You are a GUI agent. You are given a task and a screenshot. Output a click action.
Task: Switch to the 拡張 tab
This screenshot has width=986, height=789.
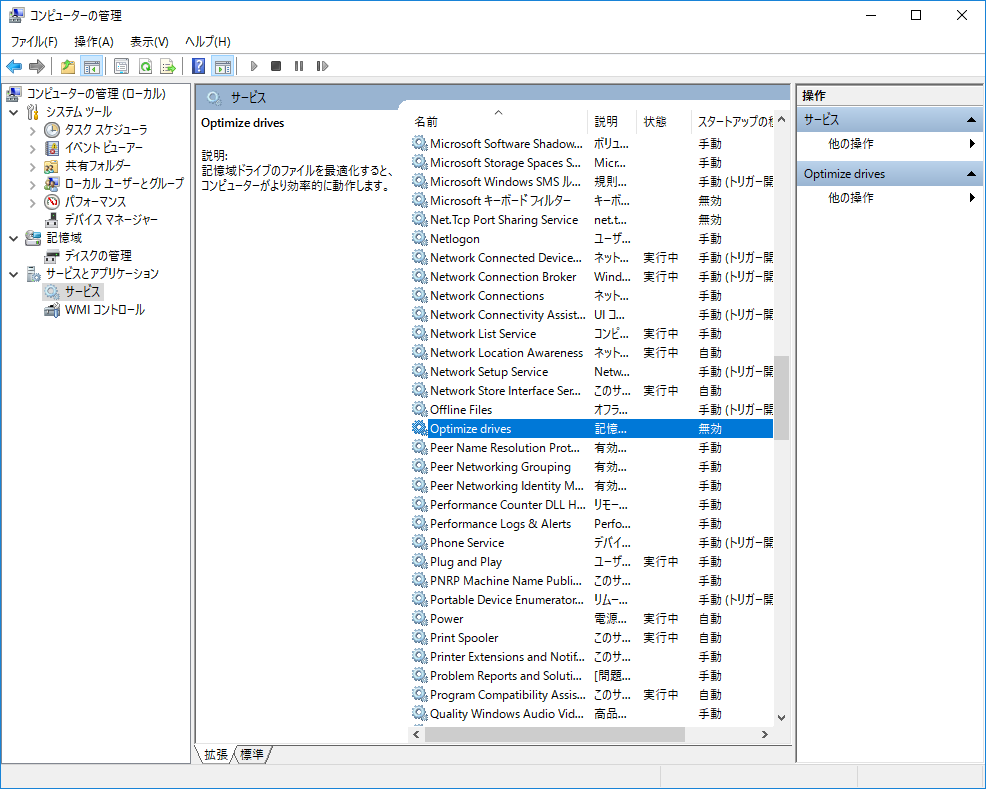point(216,754)
